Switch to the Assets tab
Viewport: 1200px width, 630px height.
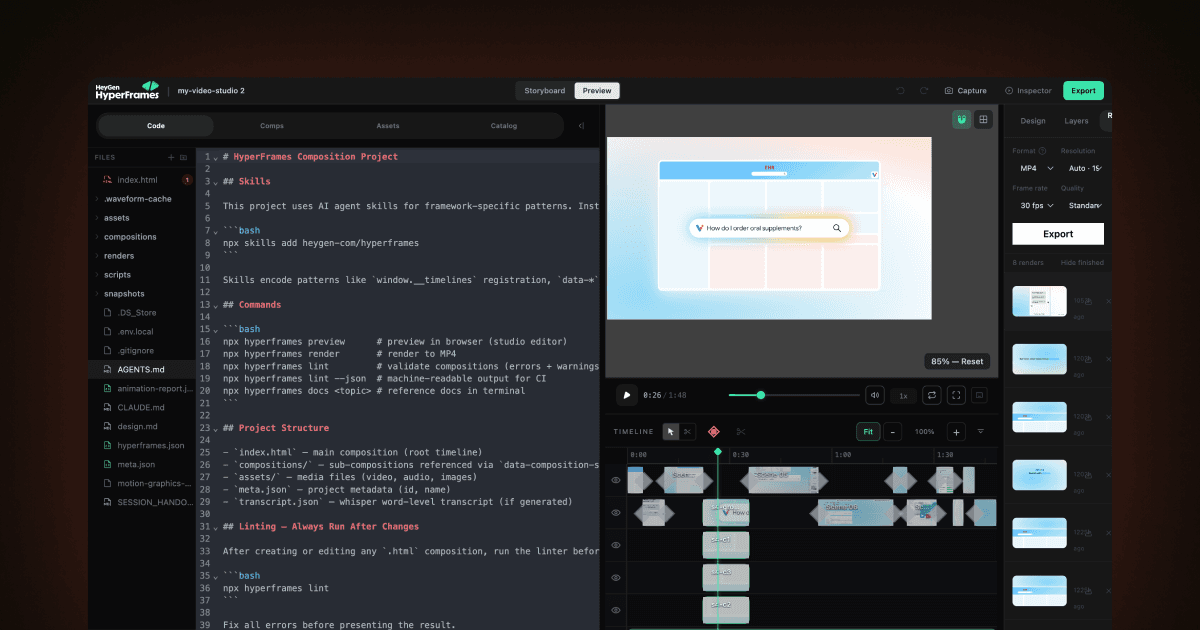(388, 126)
